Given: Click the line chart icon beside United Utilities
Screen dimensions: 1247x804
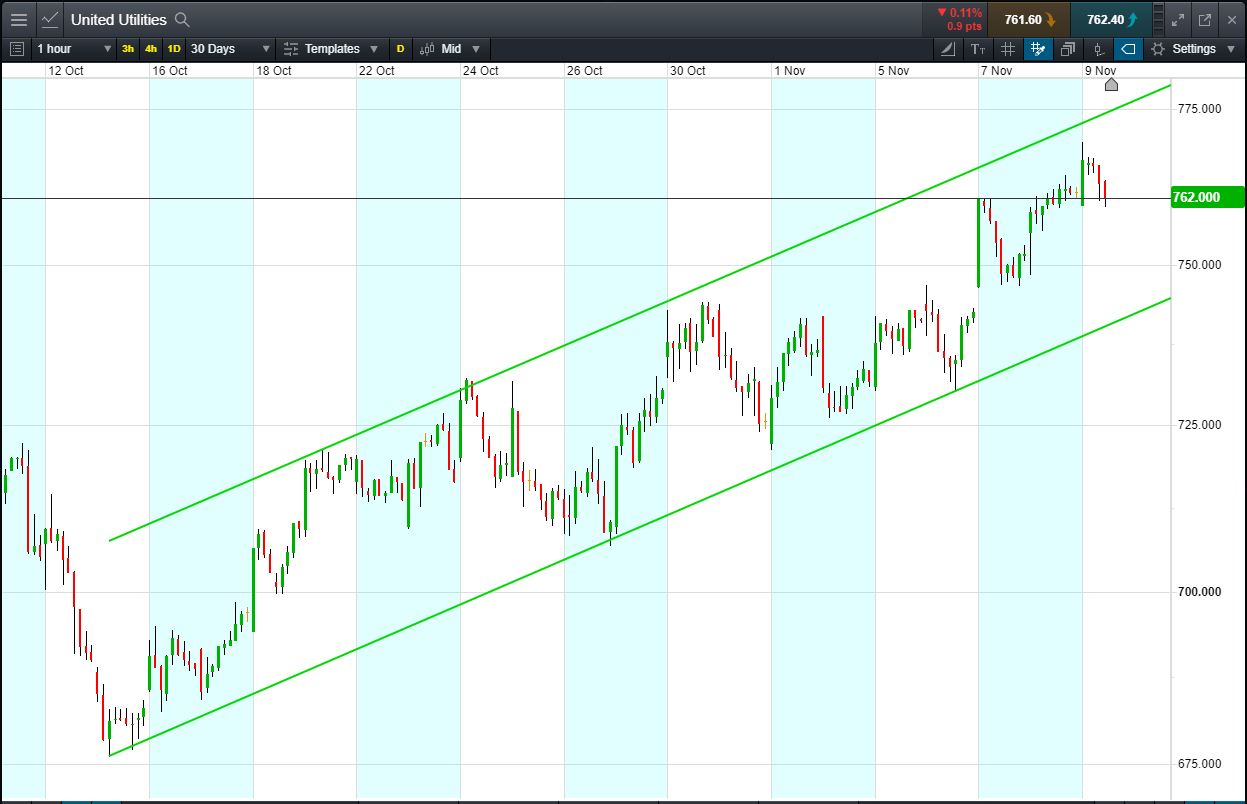Looking at the screenshot, I should click(x=50, y=19).
